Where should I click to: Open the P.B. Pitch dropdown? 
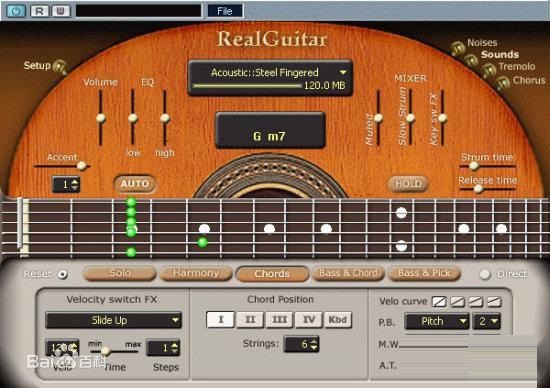coord(437,321)
